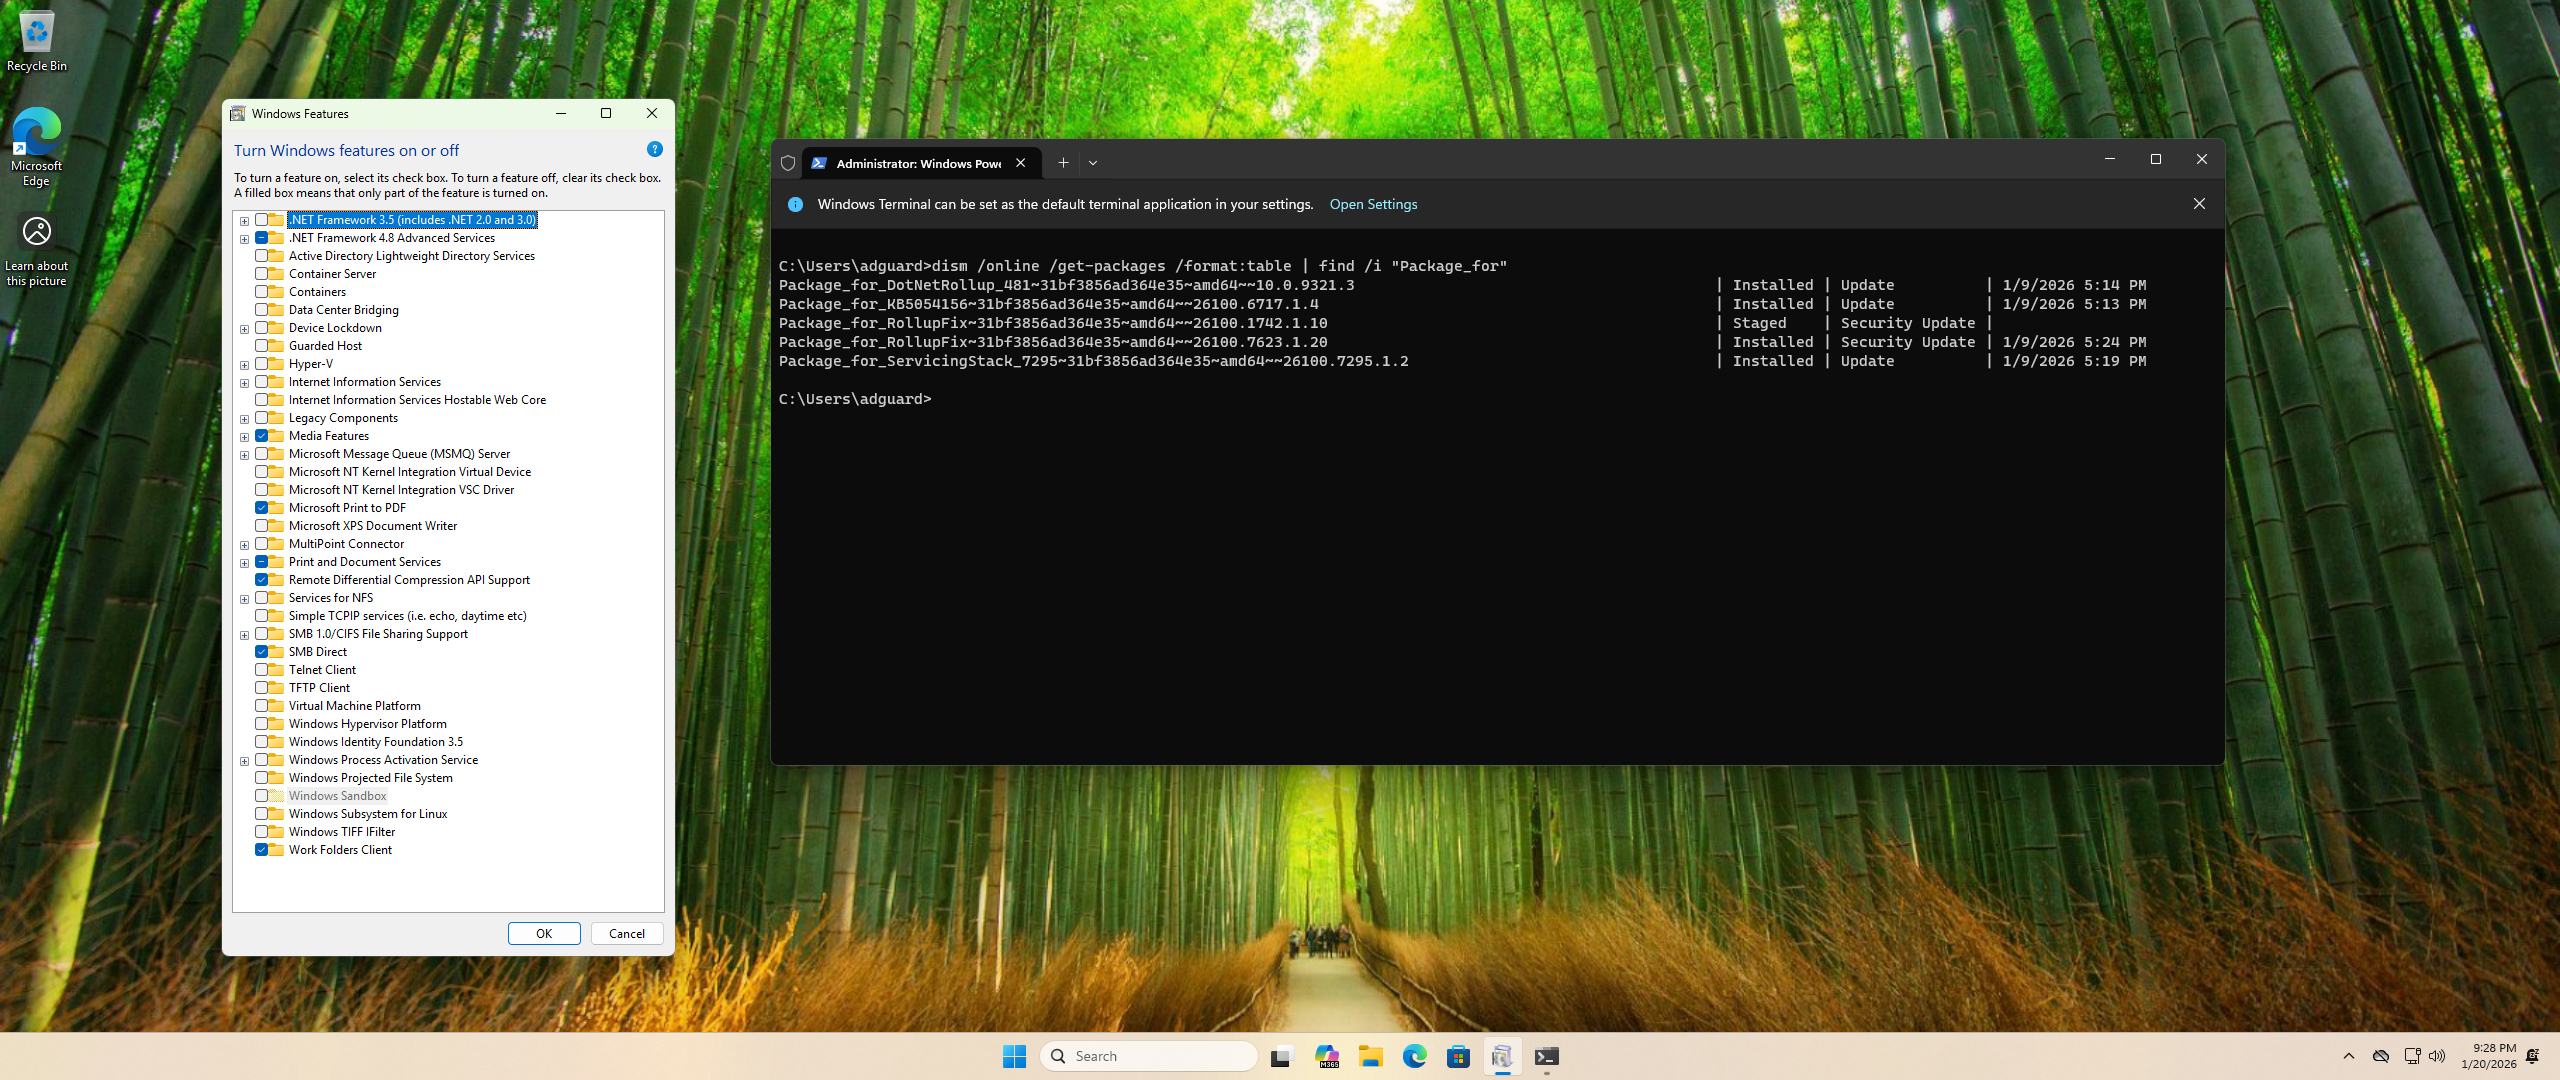Click the taskbar Search box
Viewport: 2560px width, 1080px height.
[x=1148, y=1056]
